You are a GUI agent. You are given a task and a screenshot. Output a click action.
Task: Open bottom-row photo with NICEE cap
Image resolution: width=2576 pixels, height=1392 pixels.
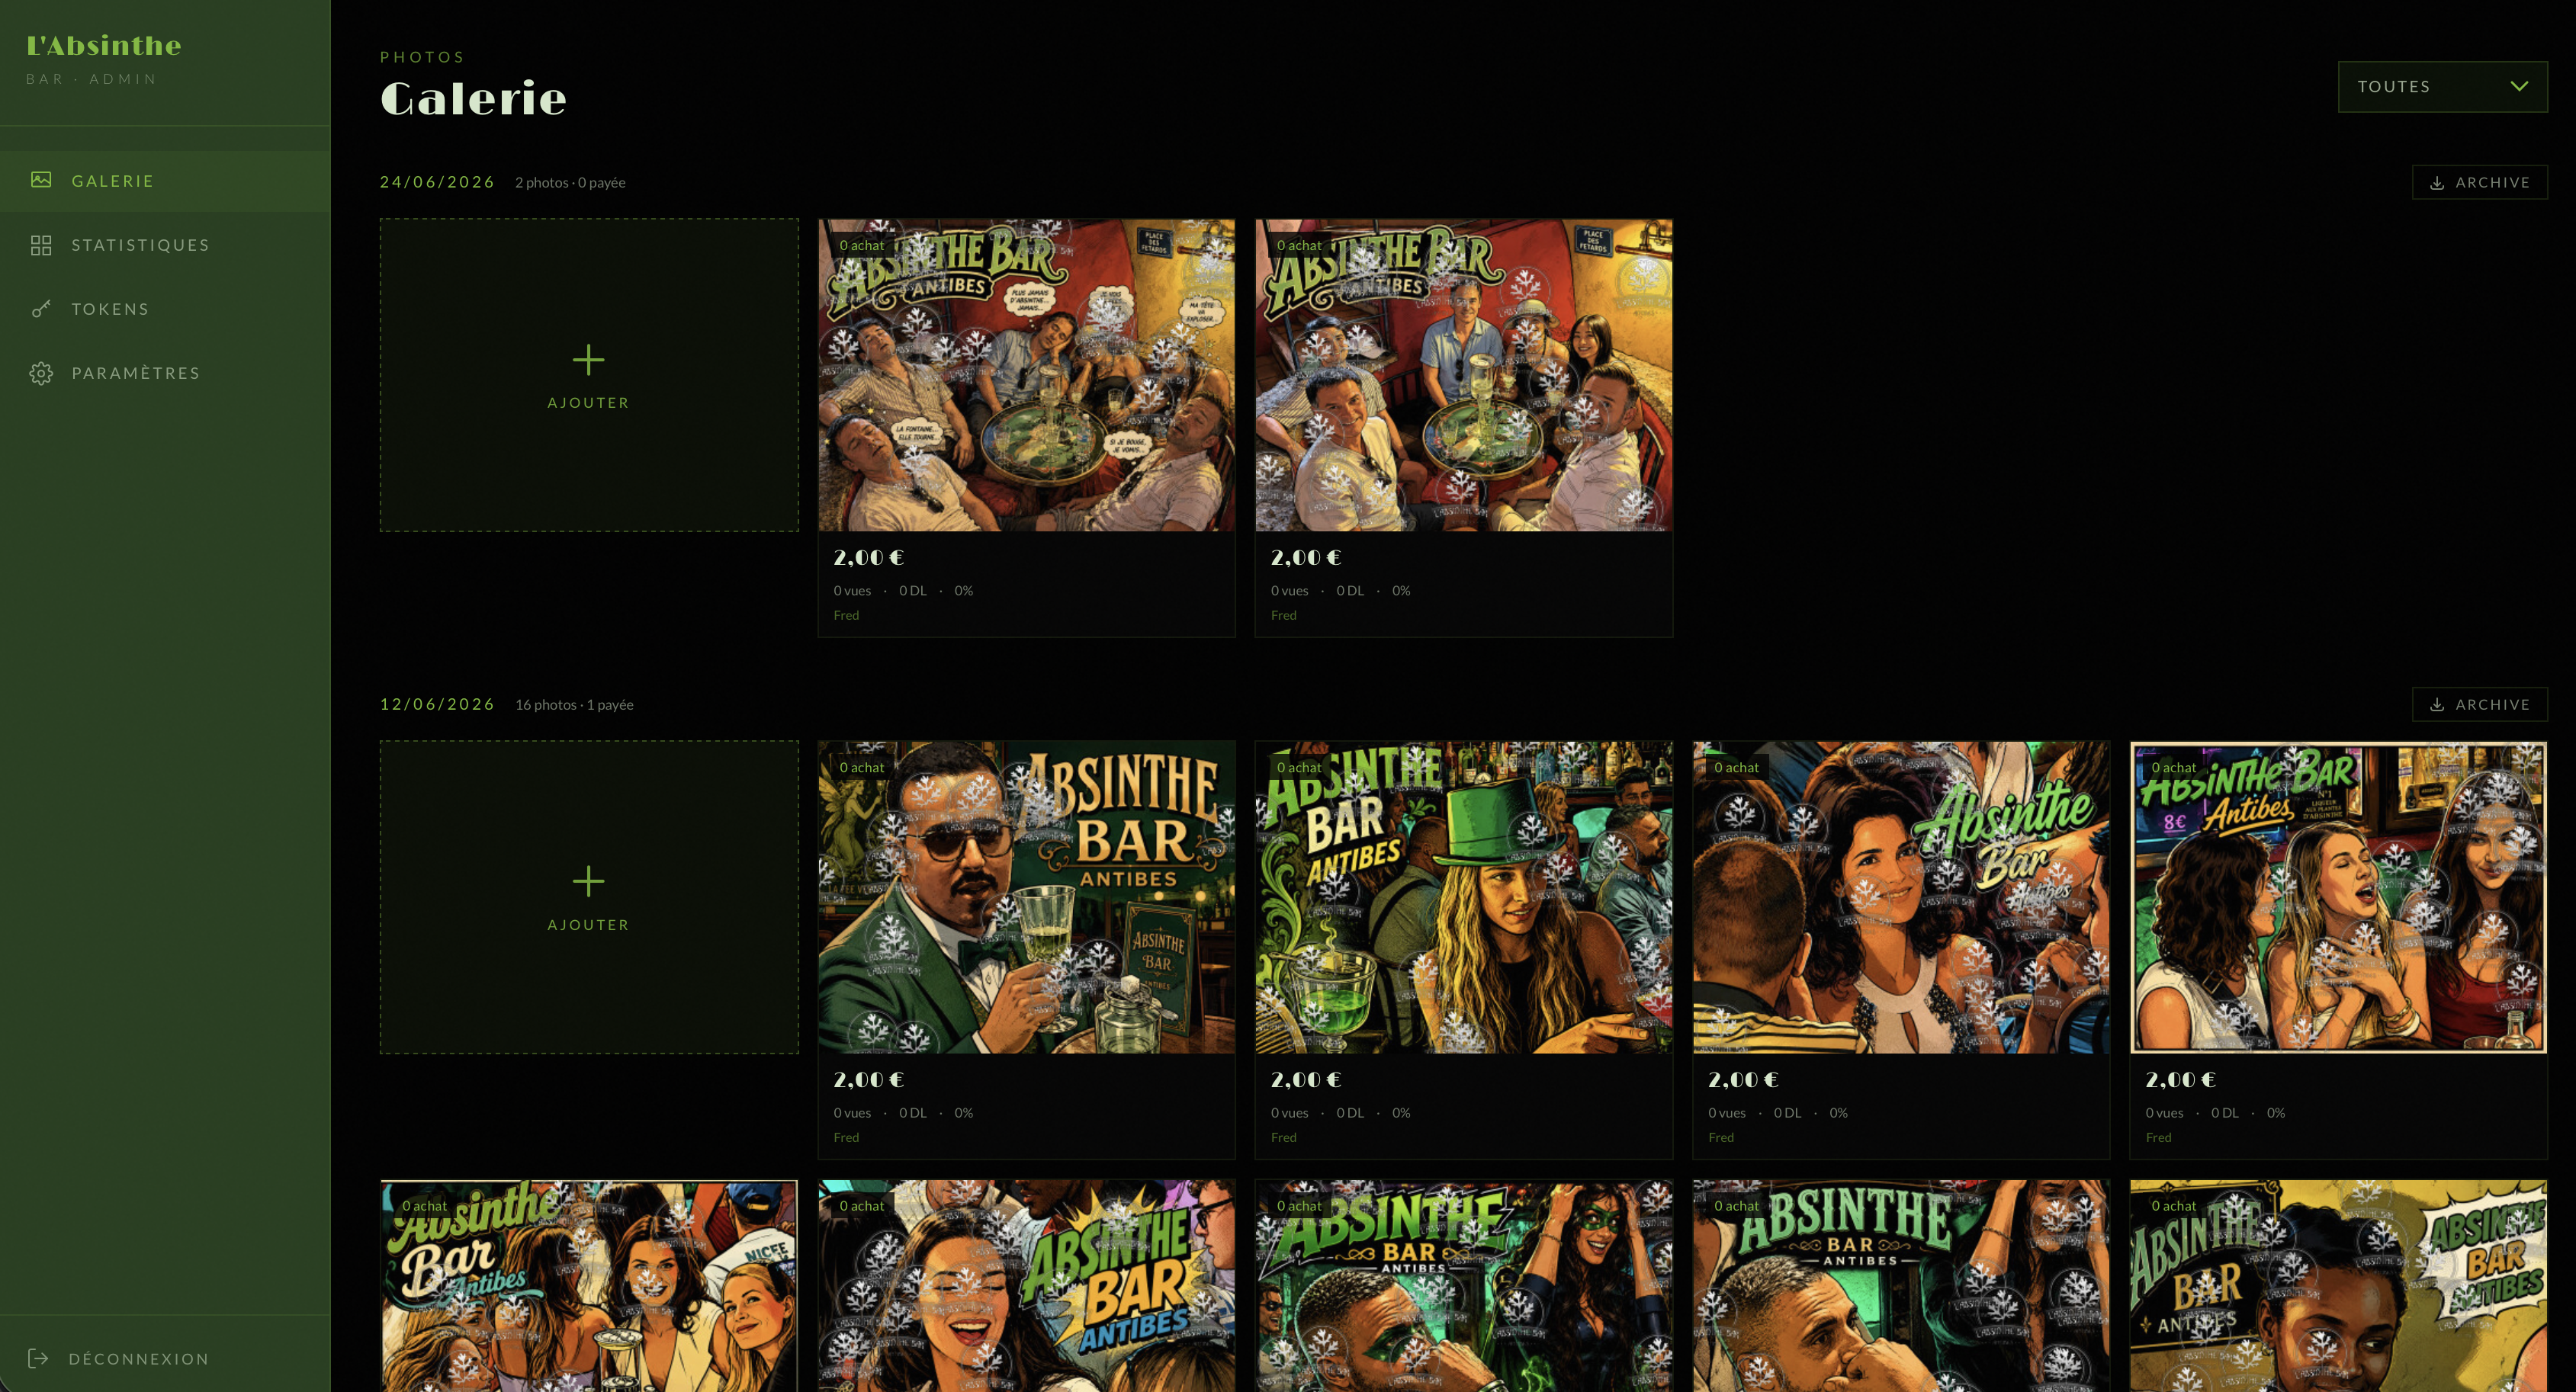589,1286
